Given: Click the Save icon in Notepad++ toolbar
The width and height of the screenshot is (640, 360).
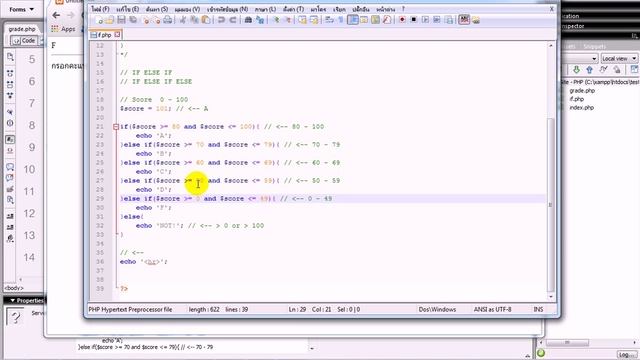Looking at the screenshot, I should click(x=121, y=20).
